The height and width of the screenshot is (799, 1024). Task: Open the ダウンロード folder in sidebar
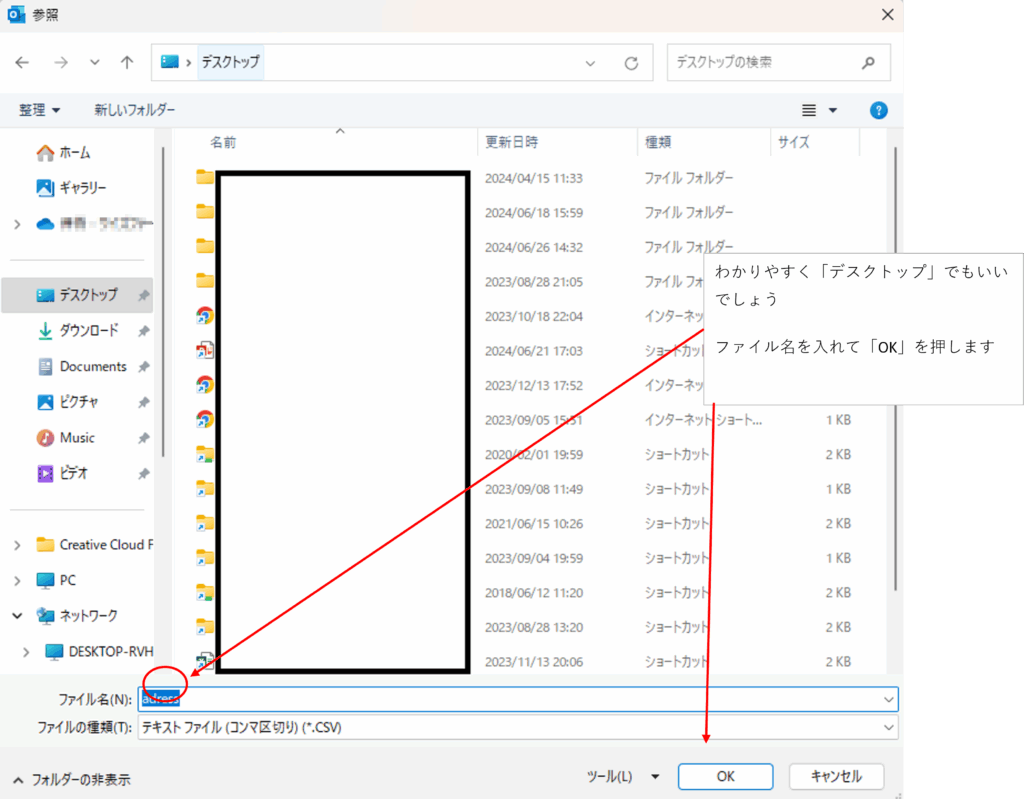pyautogui.click(x=88, y=331)
